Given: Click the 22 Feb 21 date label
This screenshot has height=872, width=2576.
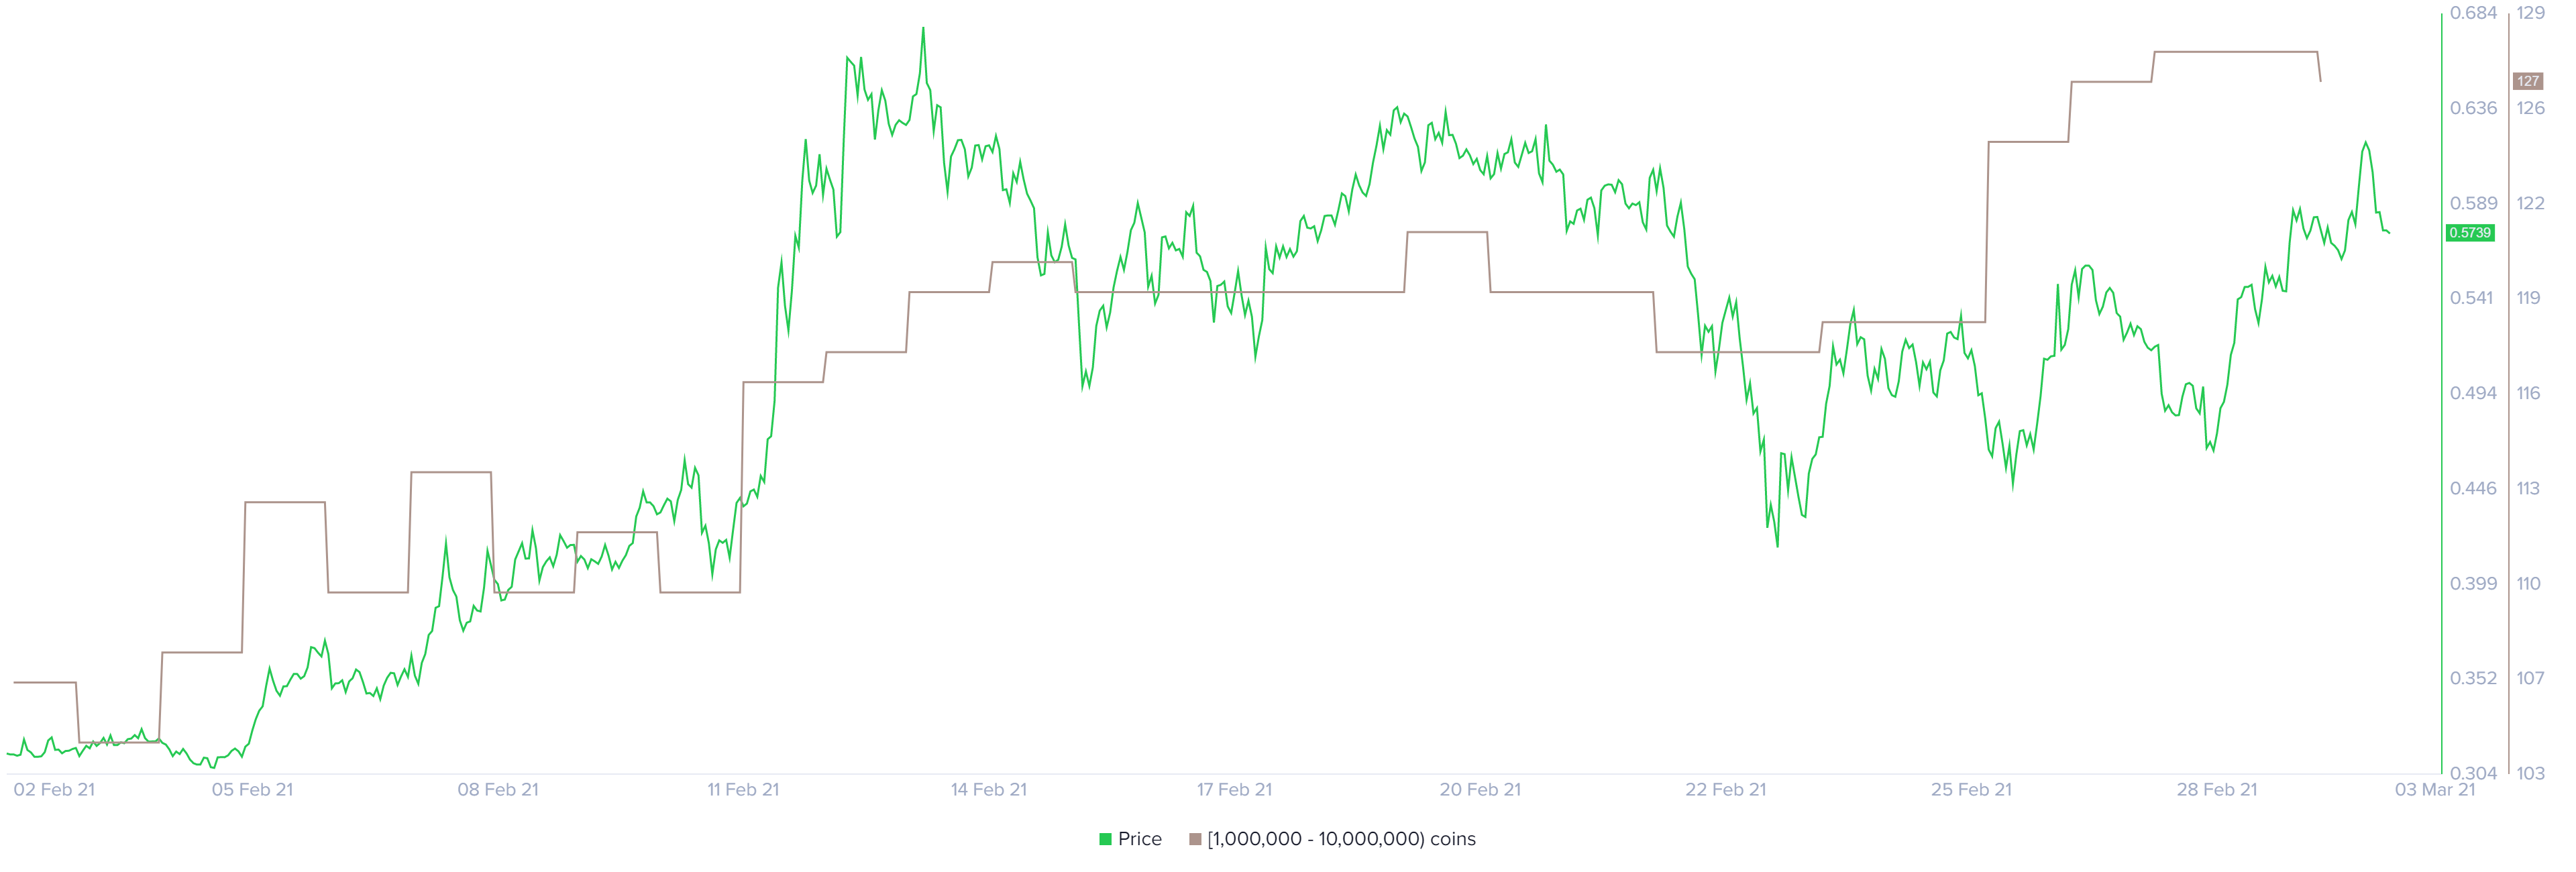Looking at the screenshot, I should pos(1726,789).
